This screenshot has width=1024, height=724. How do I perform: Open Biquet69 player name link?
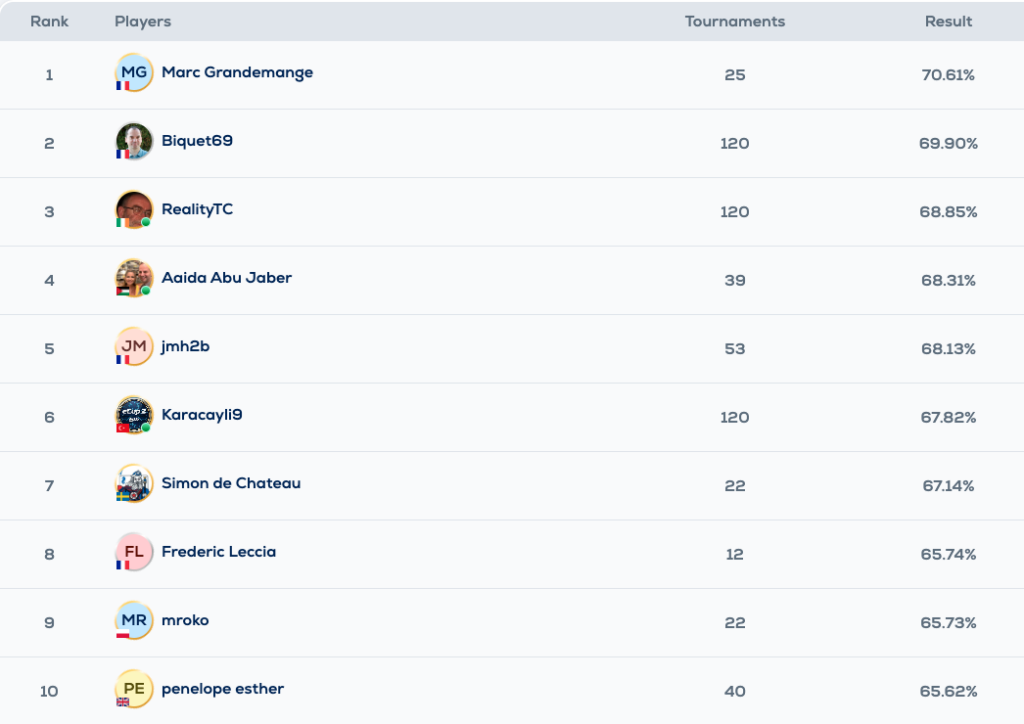point(197,141)
